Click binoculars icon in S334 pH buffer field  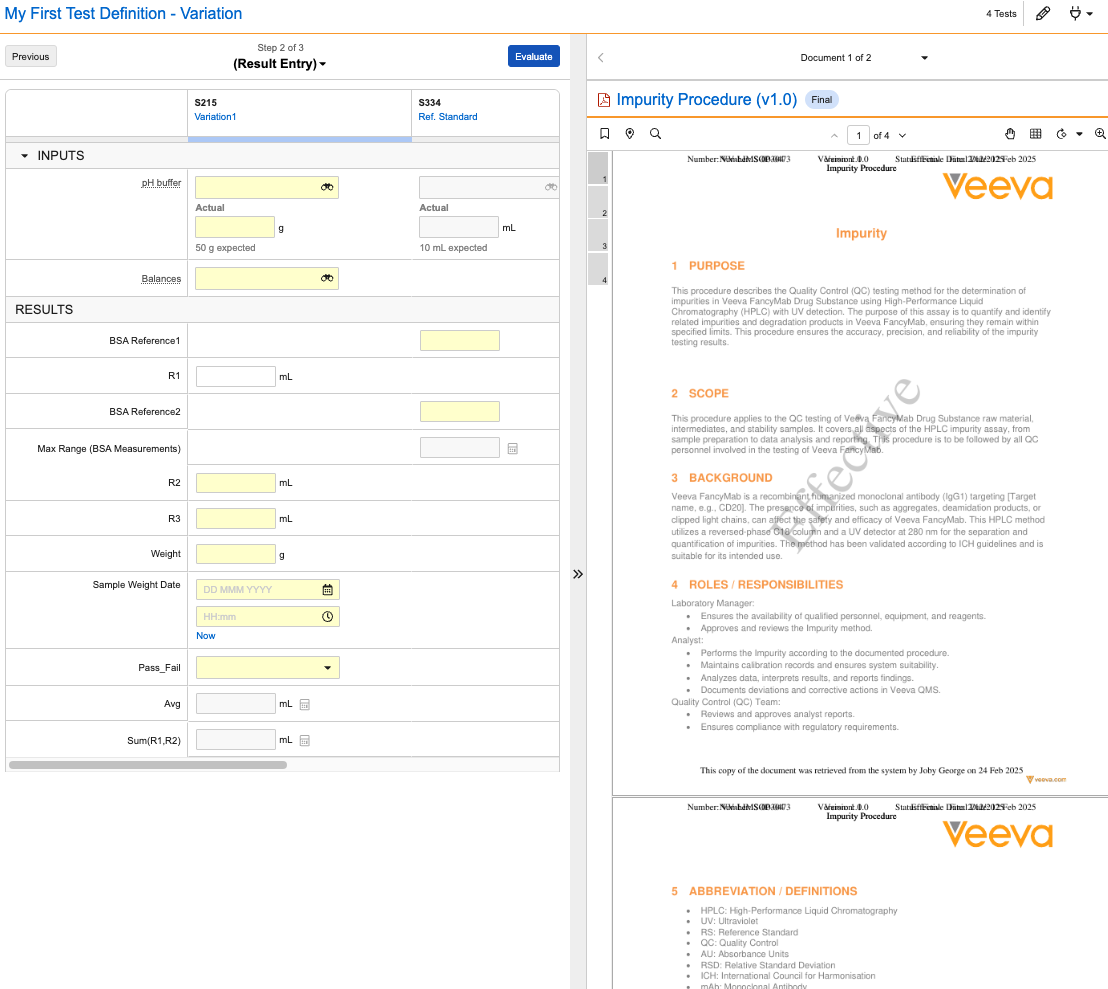click(550, 187)
